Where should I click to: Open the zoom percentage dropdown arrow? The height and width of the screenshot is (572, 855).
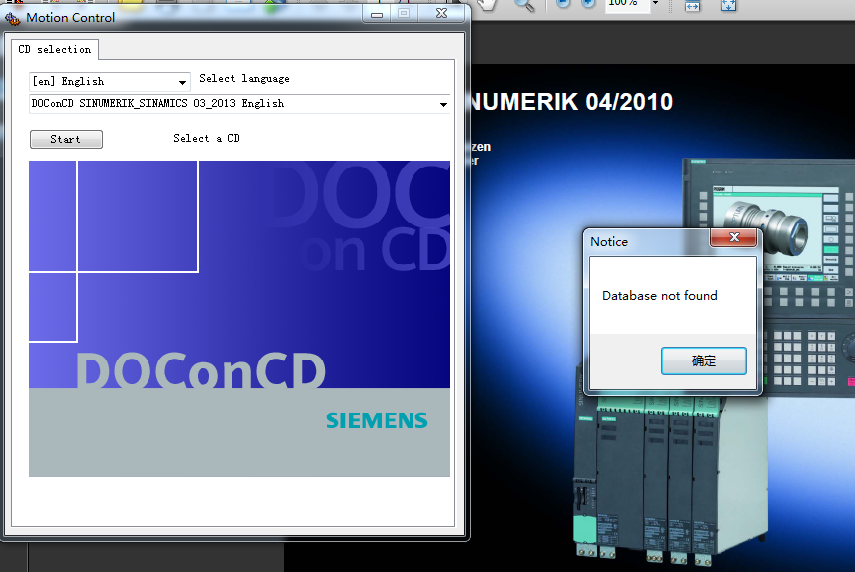pyautogui.click(x=655, y=4)
